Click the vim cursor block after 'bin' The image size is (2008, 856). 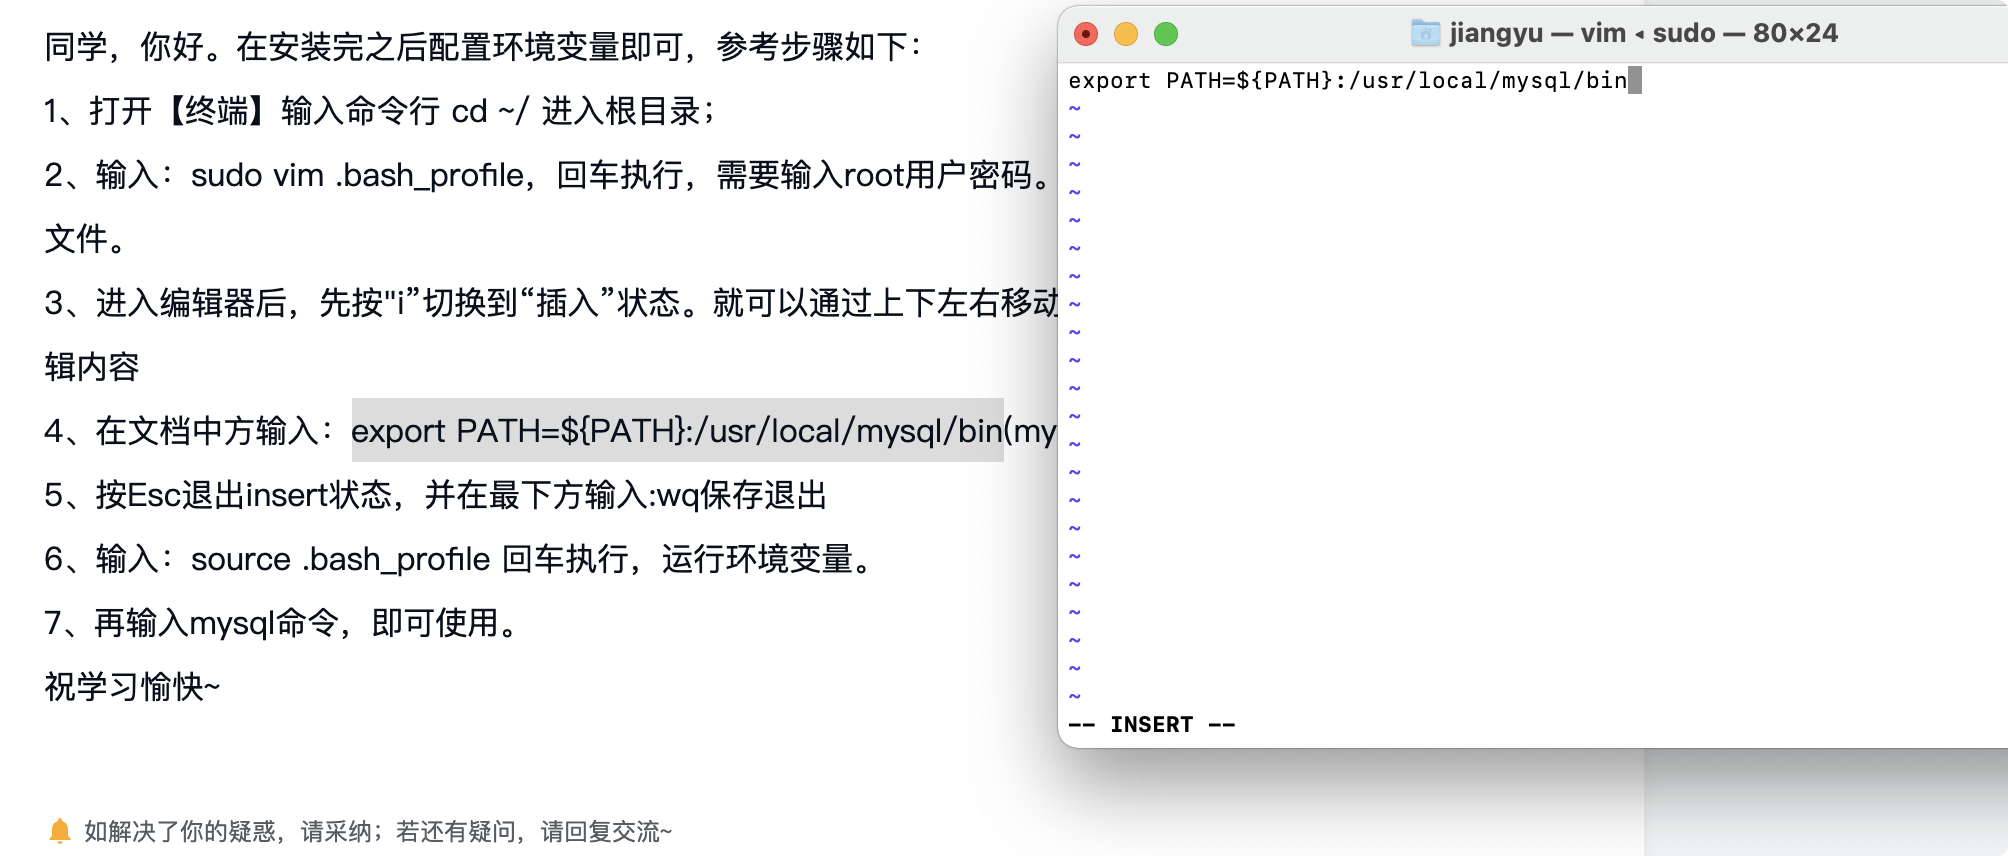(1635, 80)
